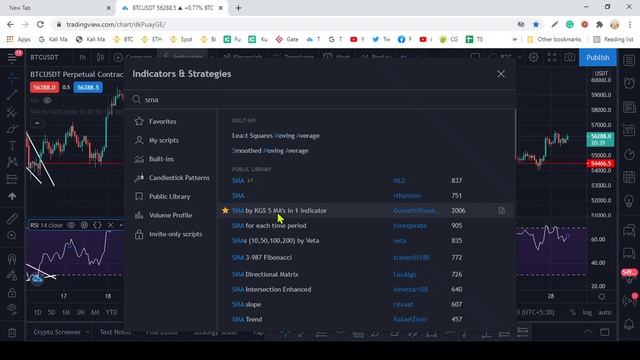Viewport: 640px width, 360px height.
Task: Open the TradingView hamburger menu
Action: [12, 58]
